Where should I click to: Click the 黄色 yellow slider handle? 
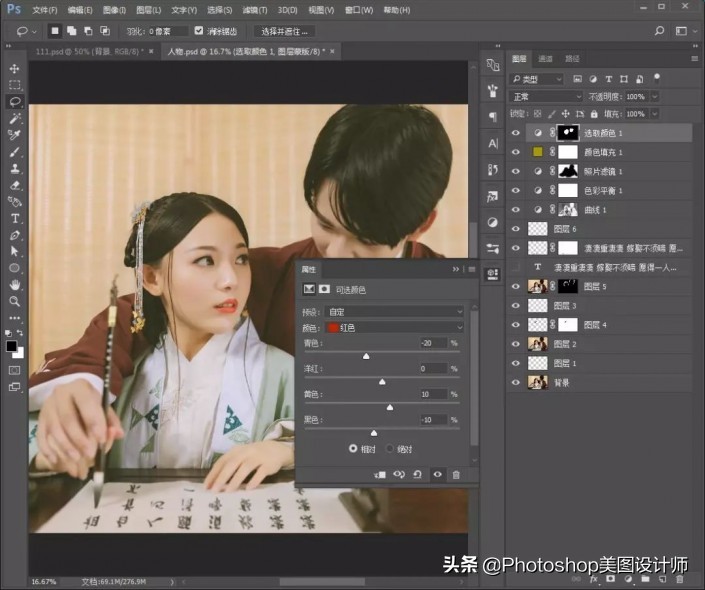pyautogui.click(x=390, y=407)
